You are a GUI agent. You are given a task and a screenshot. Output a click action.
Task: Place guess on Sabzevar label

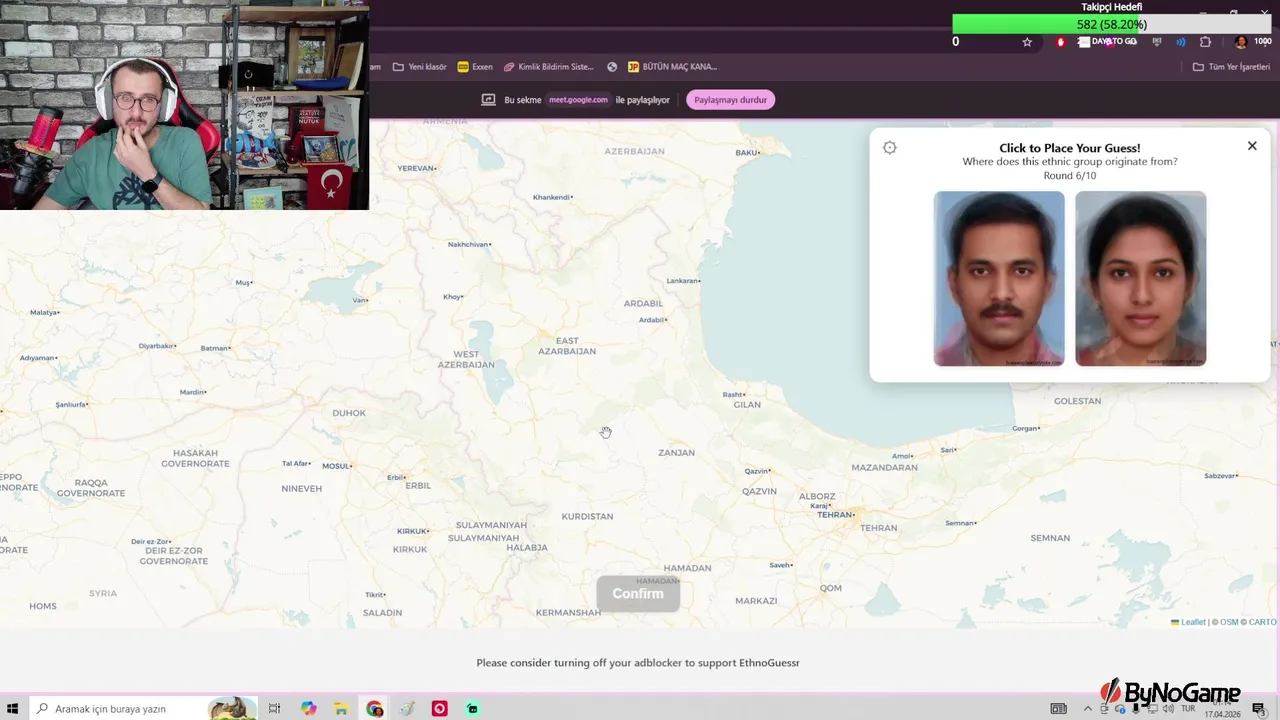[x=1220, y=476]
